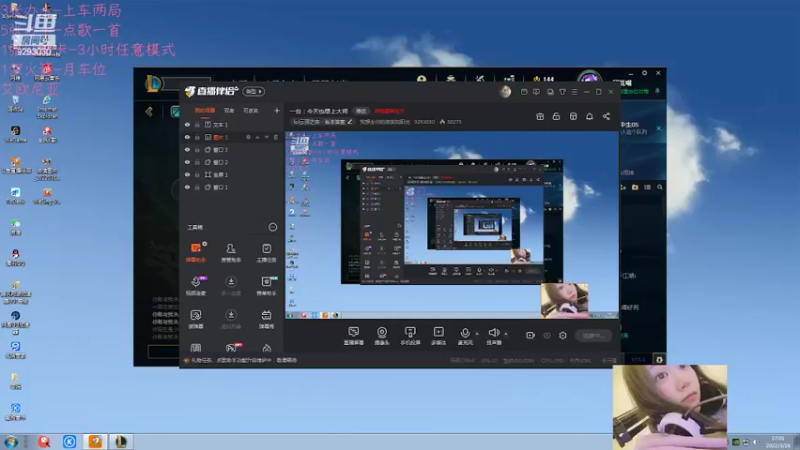
Task: Toggle the eye icon for 窗口 3
Action: pyautogui.click(x=187, y=150)
